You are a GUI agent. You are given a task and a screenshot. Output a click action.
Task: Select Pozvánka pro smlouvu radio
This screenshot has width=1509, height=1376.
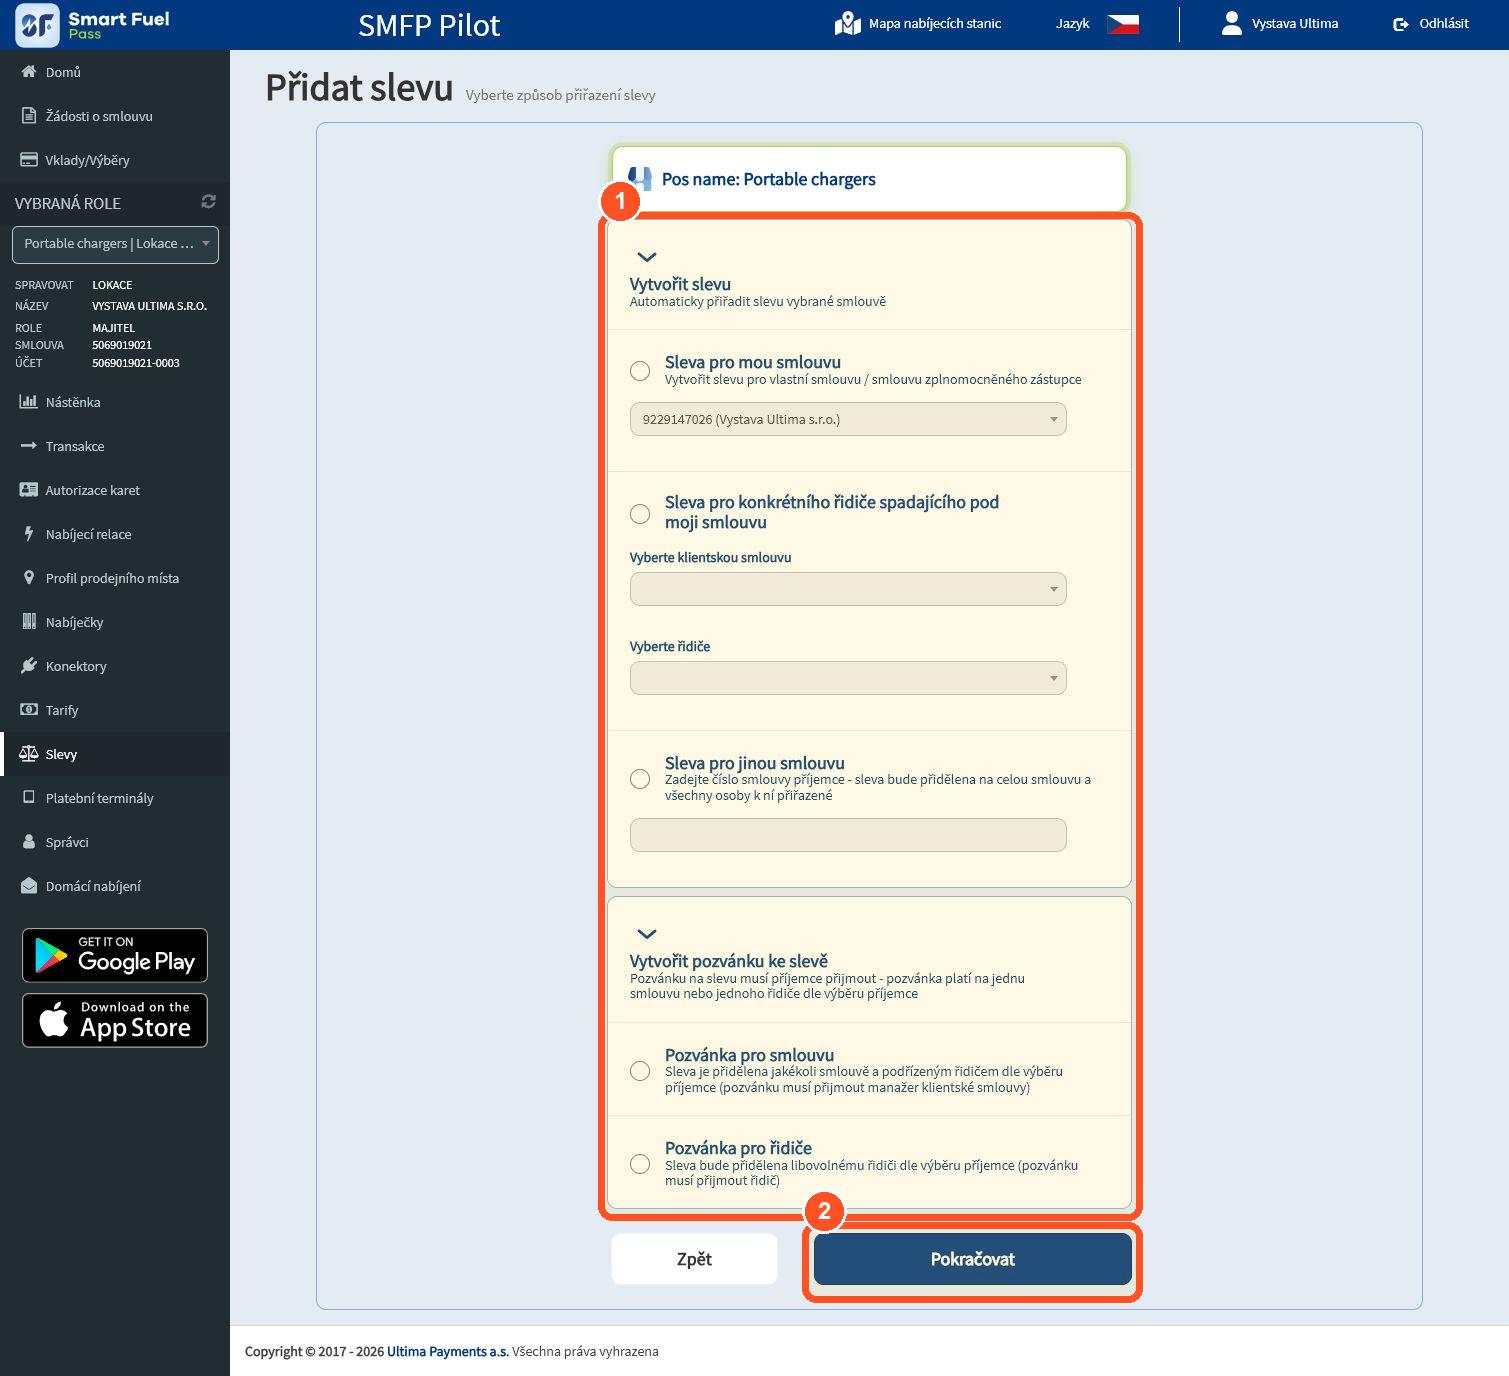point(640,1071)
